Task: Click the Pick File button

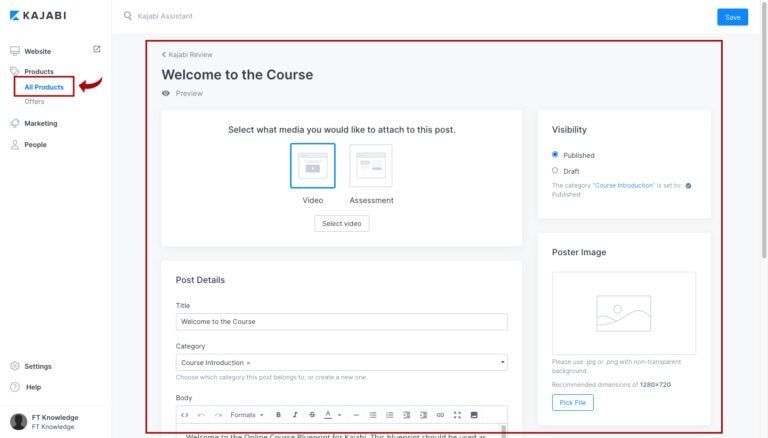Action: (573, 402)
